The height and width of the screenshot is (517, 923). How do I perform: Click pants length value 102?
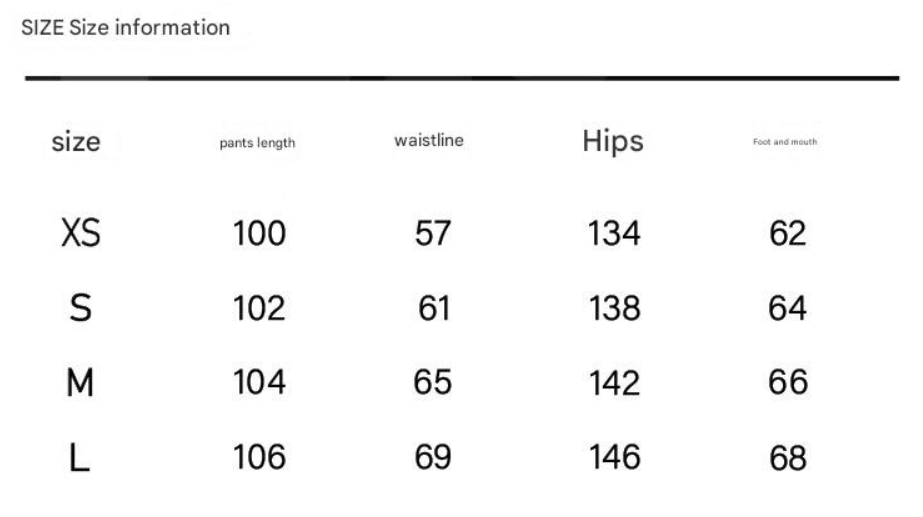260,308
